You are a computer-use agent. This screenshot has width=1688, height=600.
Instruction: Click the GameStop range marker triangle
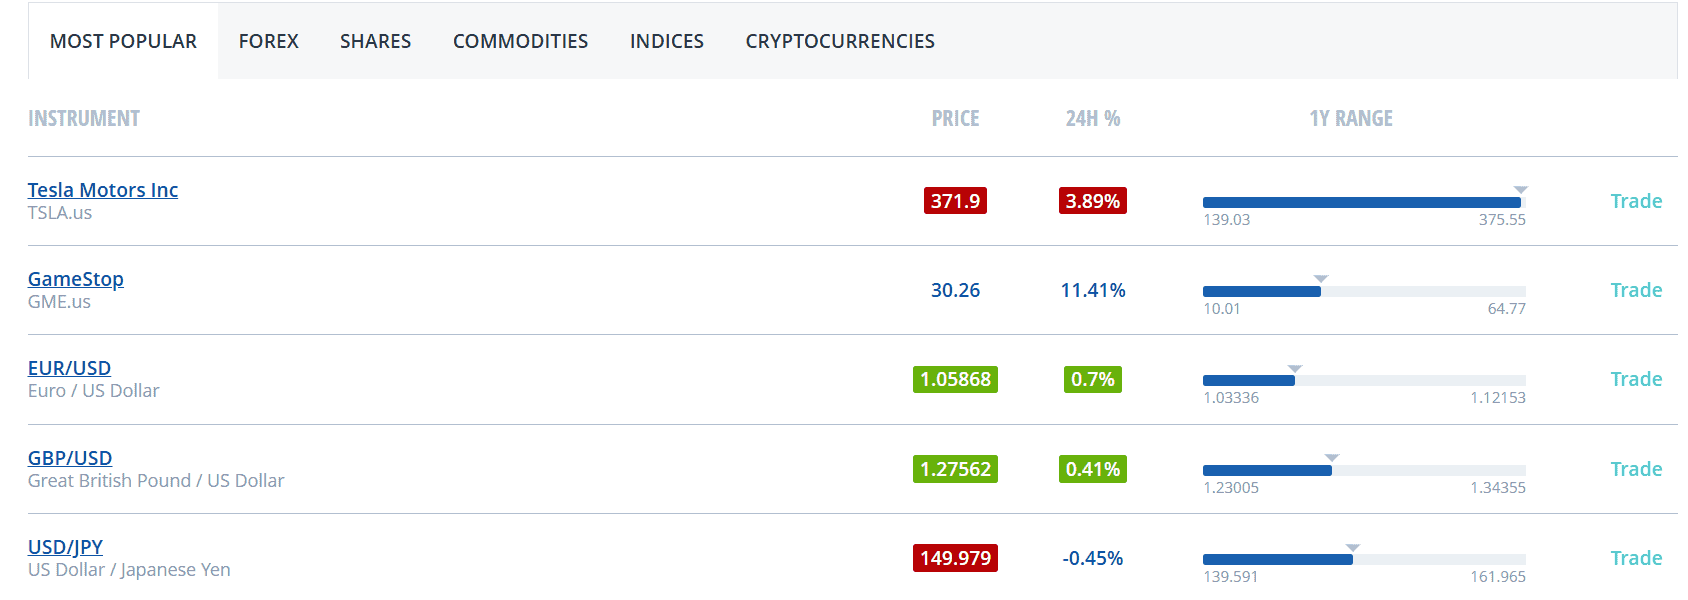[x=1321, y=278]
